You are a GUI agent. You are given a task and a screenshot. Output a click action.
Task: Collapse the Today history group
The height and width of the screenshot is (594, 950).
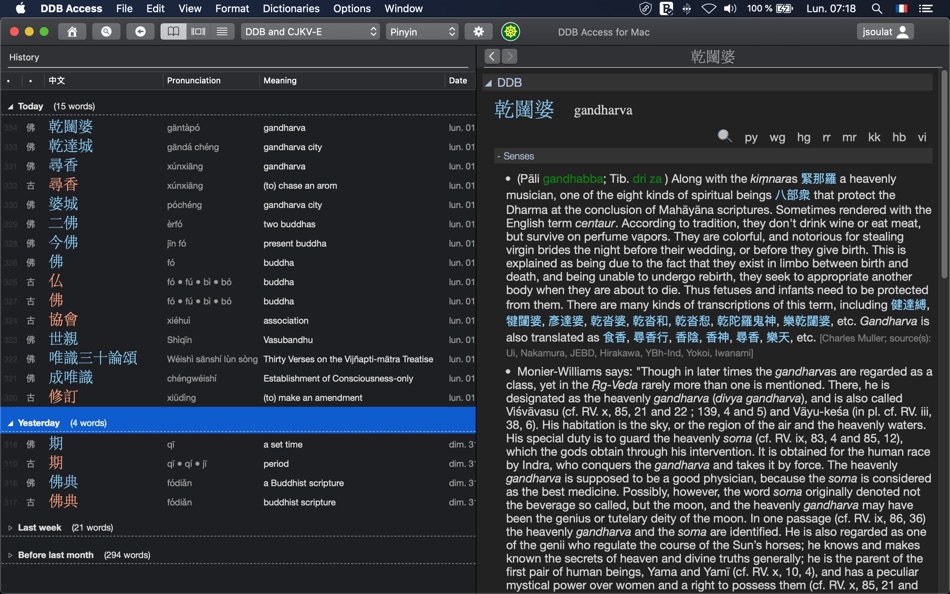coord(10,107)
